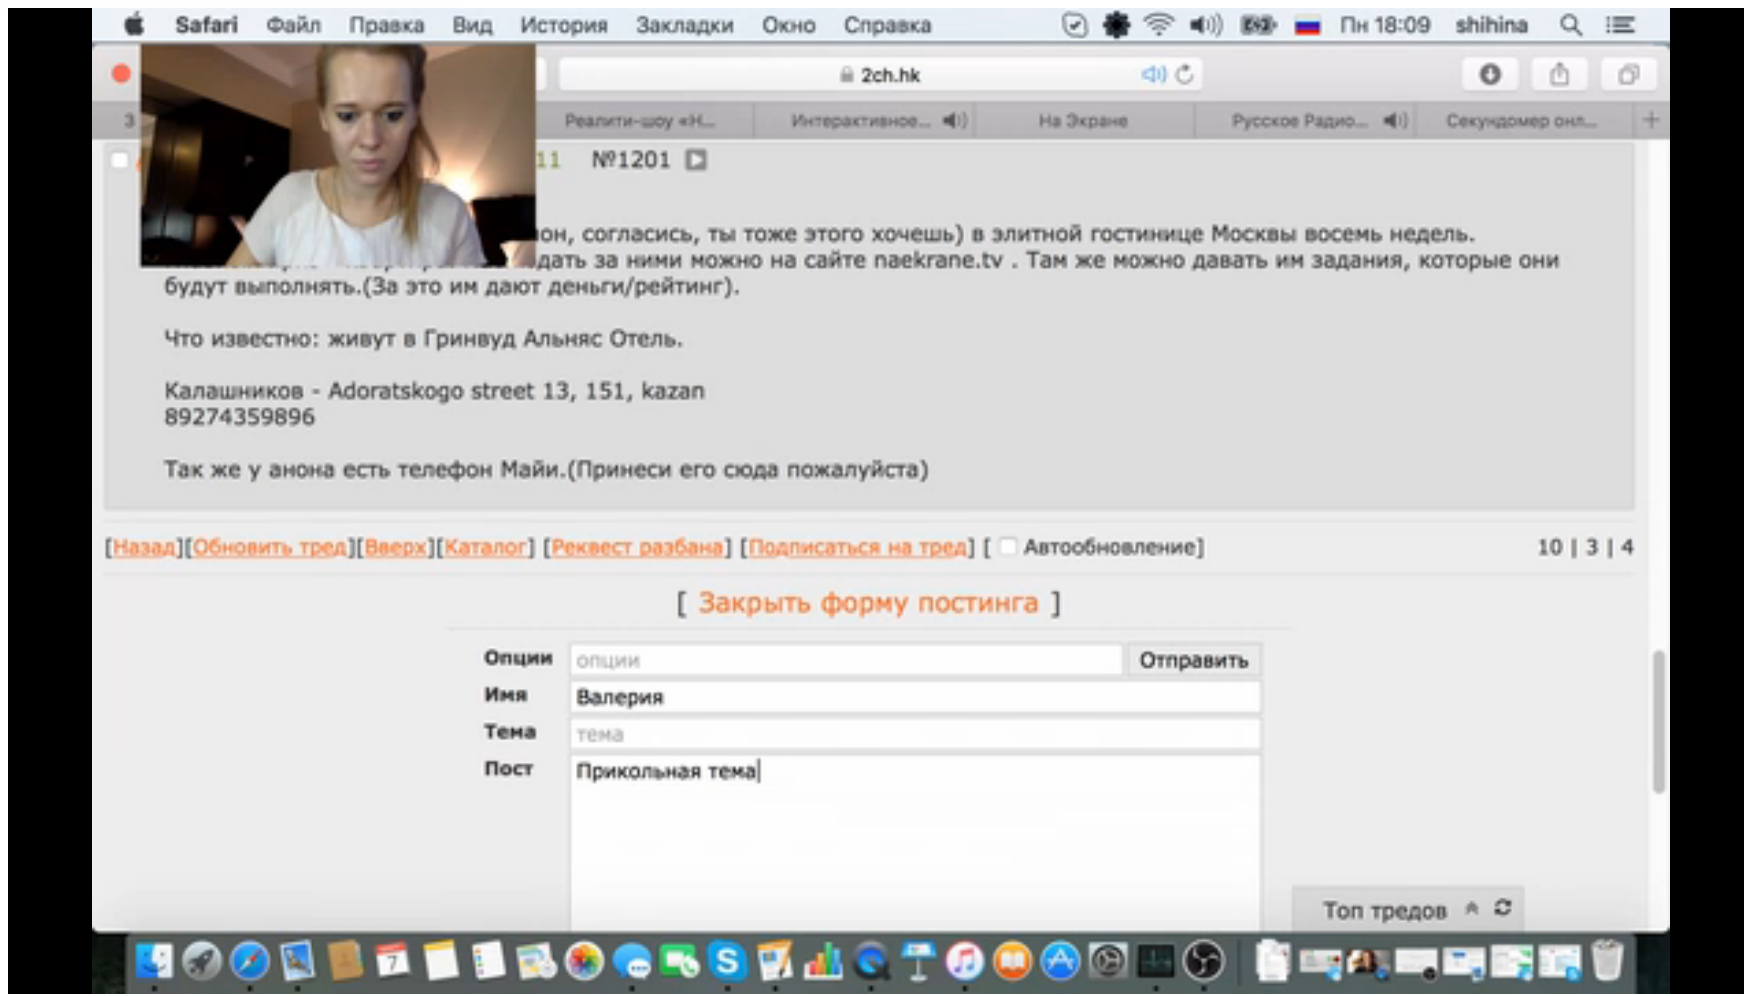
Task: Mute audio via address bar speaker icon
Action: 1154,74
